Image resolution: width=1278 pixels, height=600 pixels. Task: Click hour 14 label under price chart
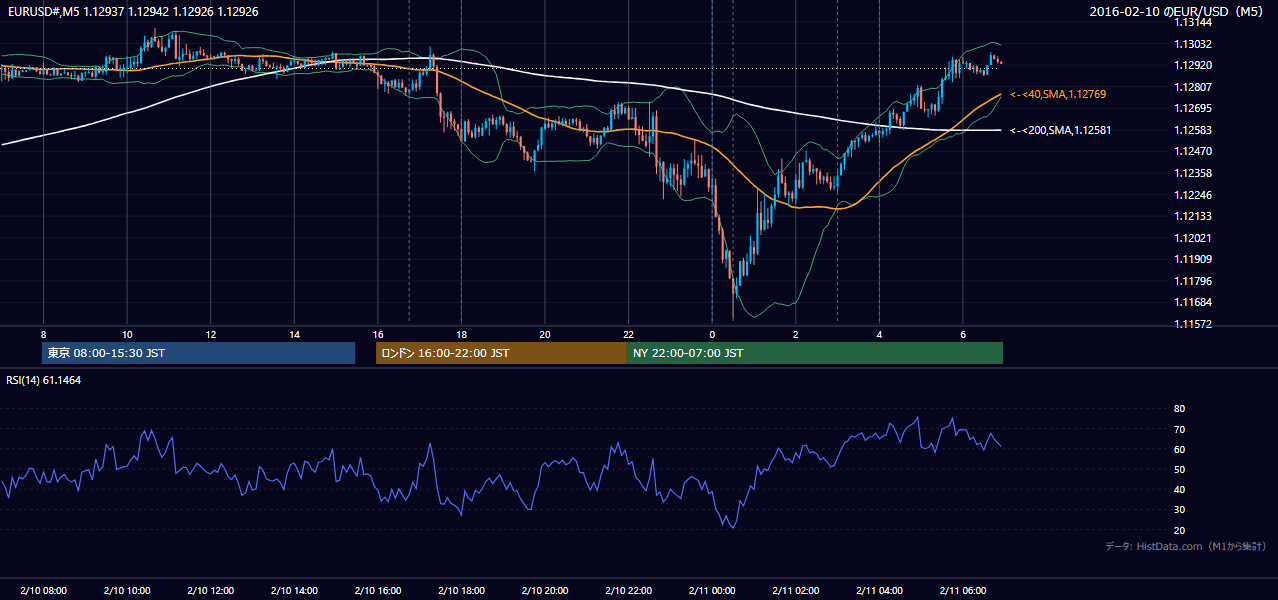click(294, 334)
